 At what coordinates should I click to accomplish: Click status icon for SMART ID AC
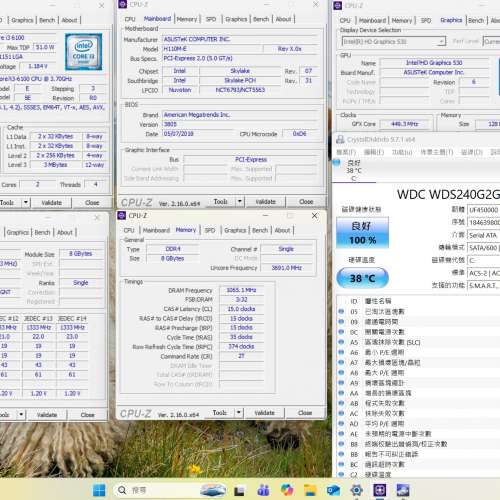coord(341,413)
